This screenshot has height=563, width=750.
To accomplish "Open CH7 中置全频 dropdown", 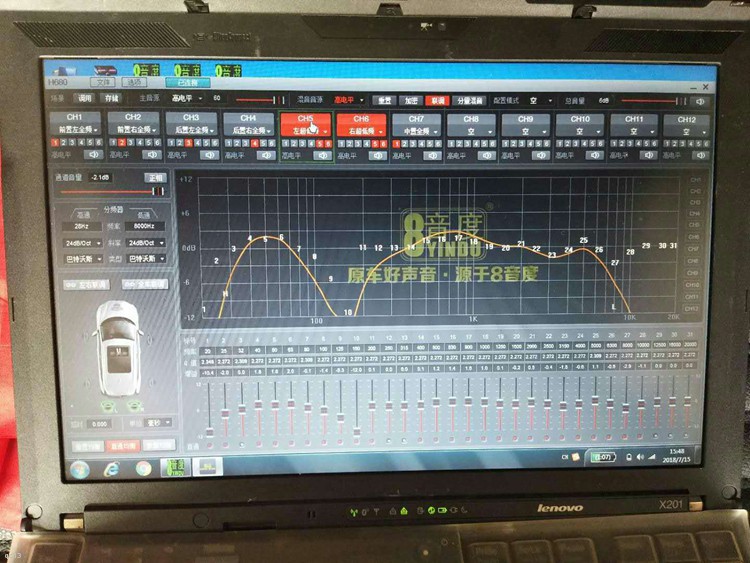I will coord(416,131).
